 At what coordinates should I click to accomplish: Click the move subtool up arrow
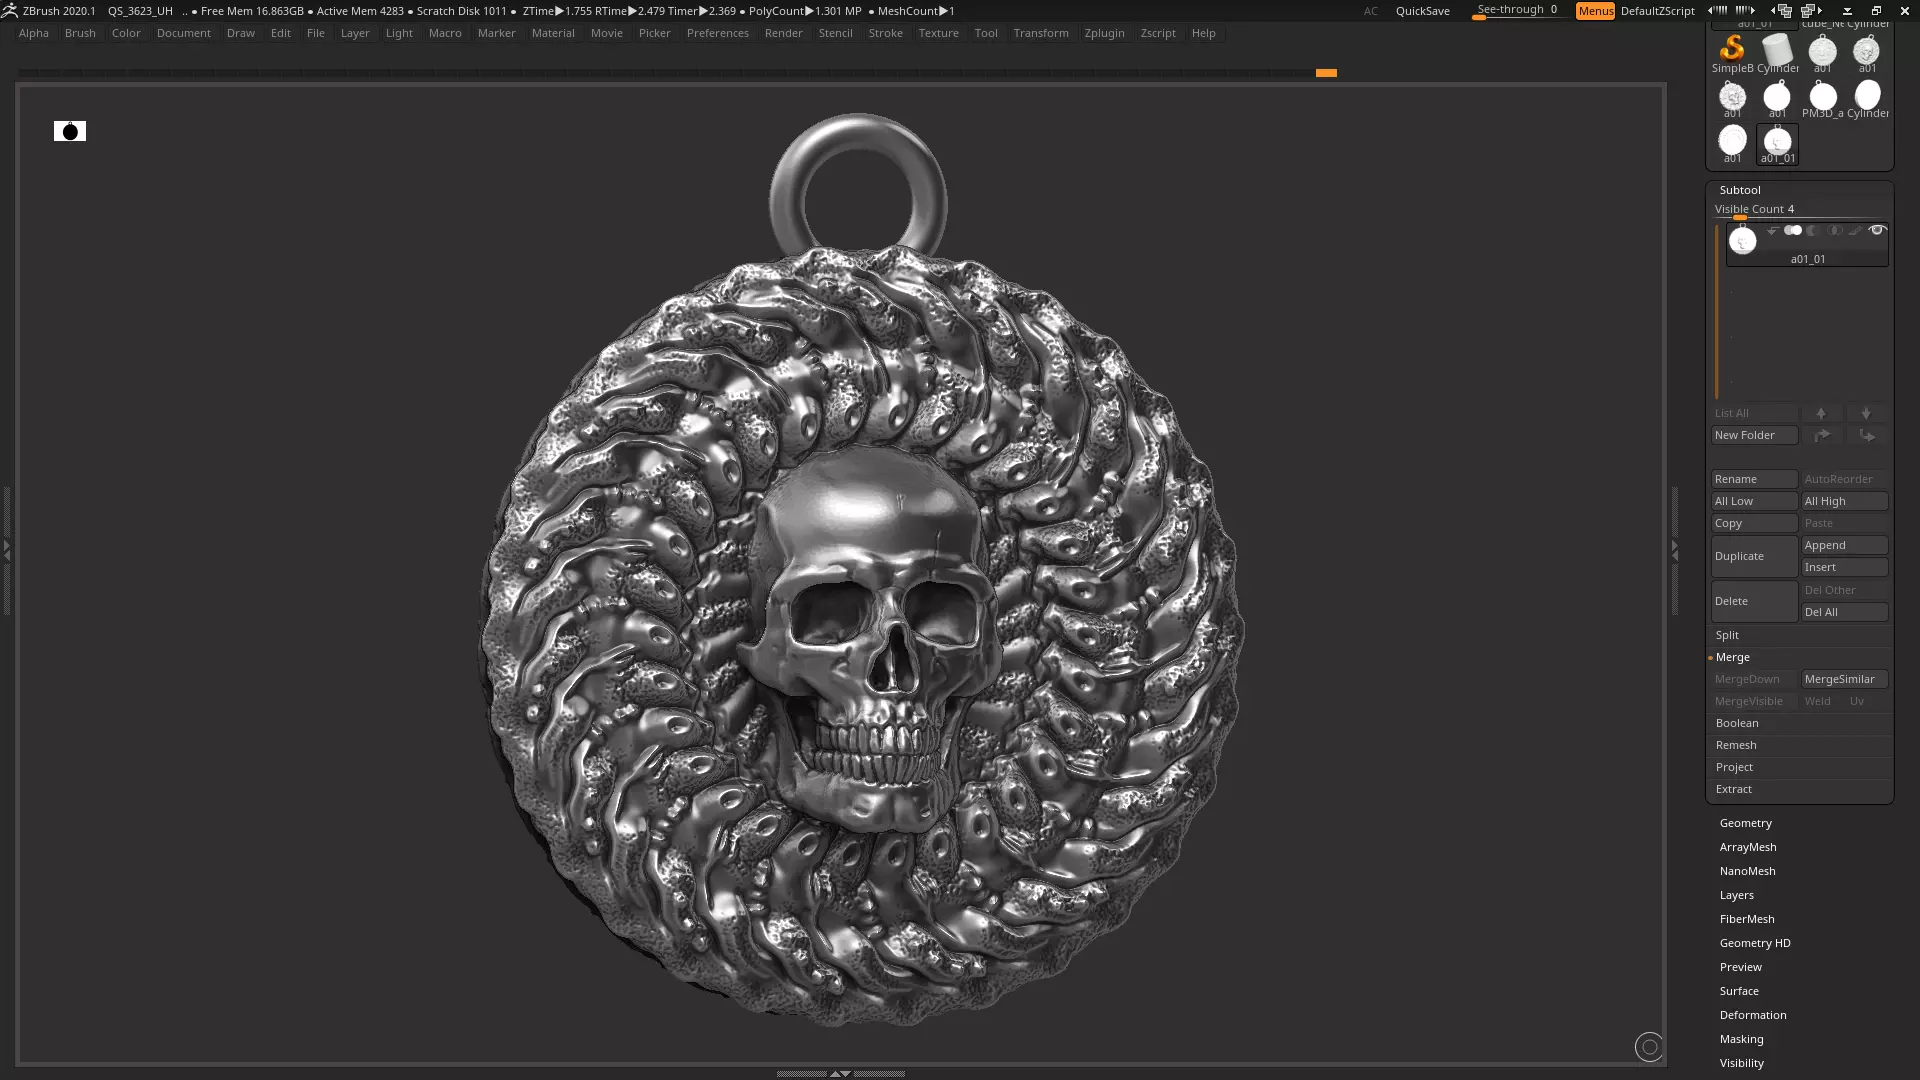coord(1821,413)
